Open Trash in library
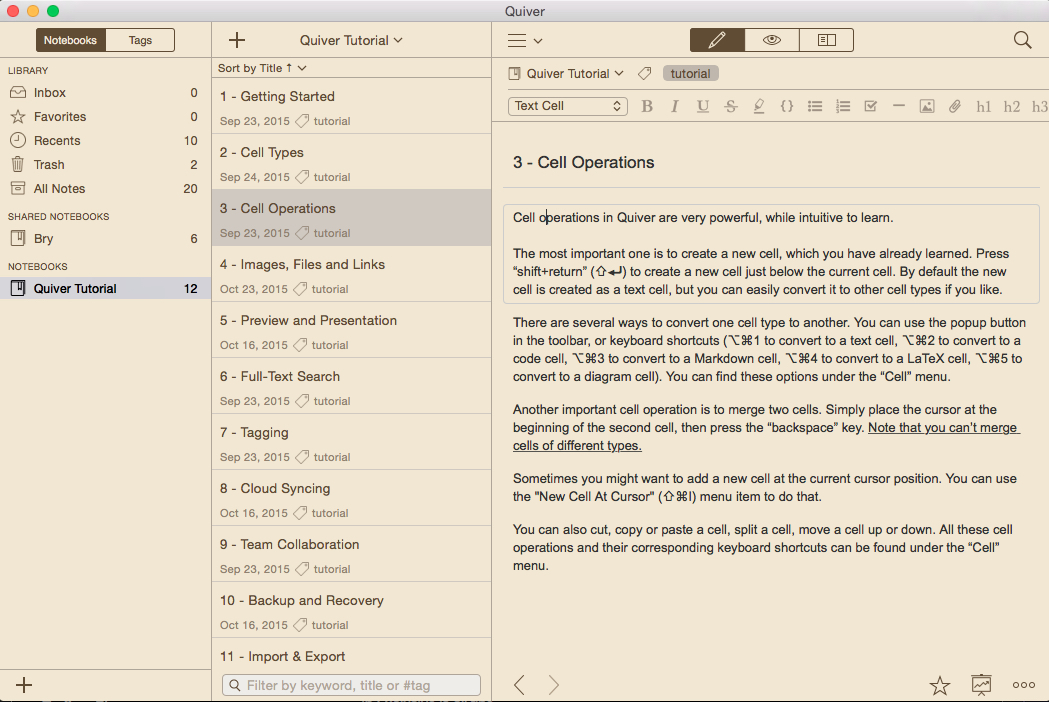The height and width of the screenshot is (702, 1049). tap(105, 165)
